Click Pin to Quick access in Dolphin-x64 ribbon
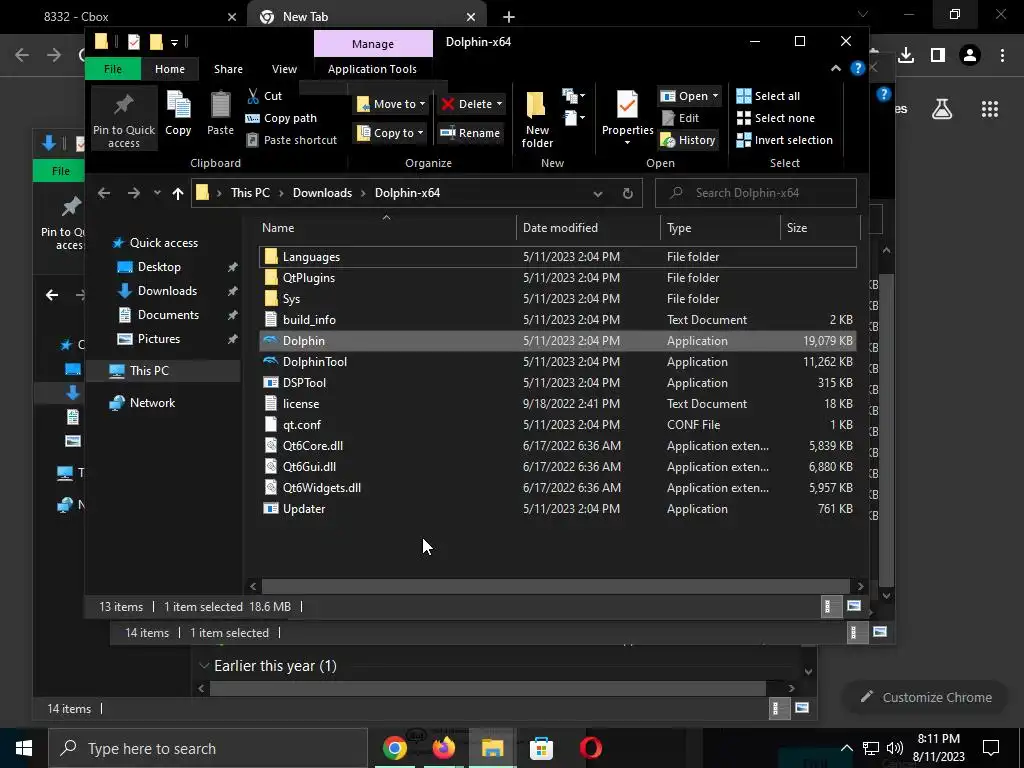The height and width of the screenshot is (768, 1024). point(123,119)
